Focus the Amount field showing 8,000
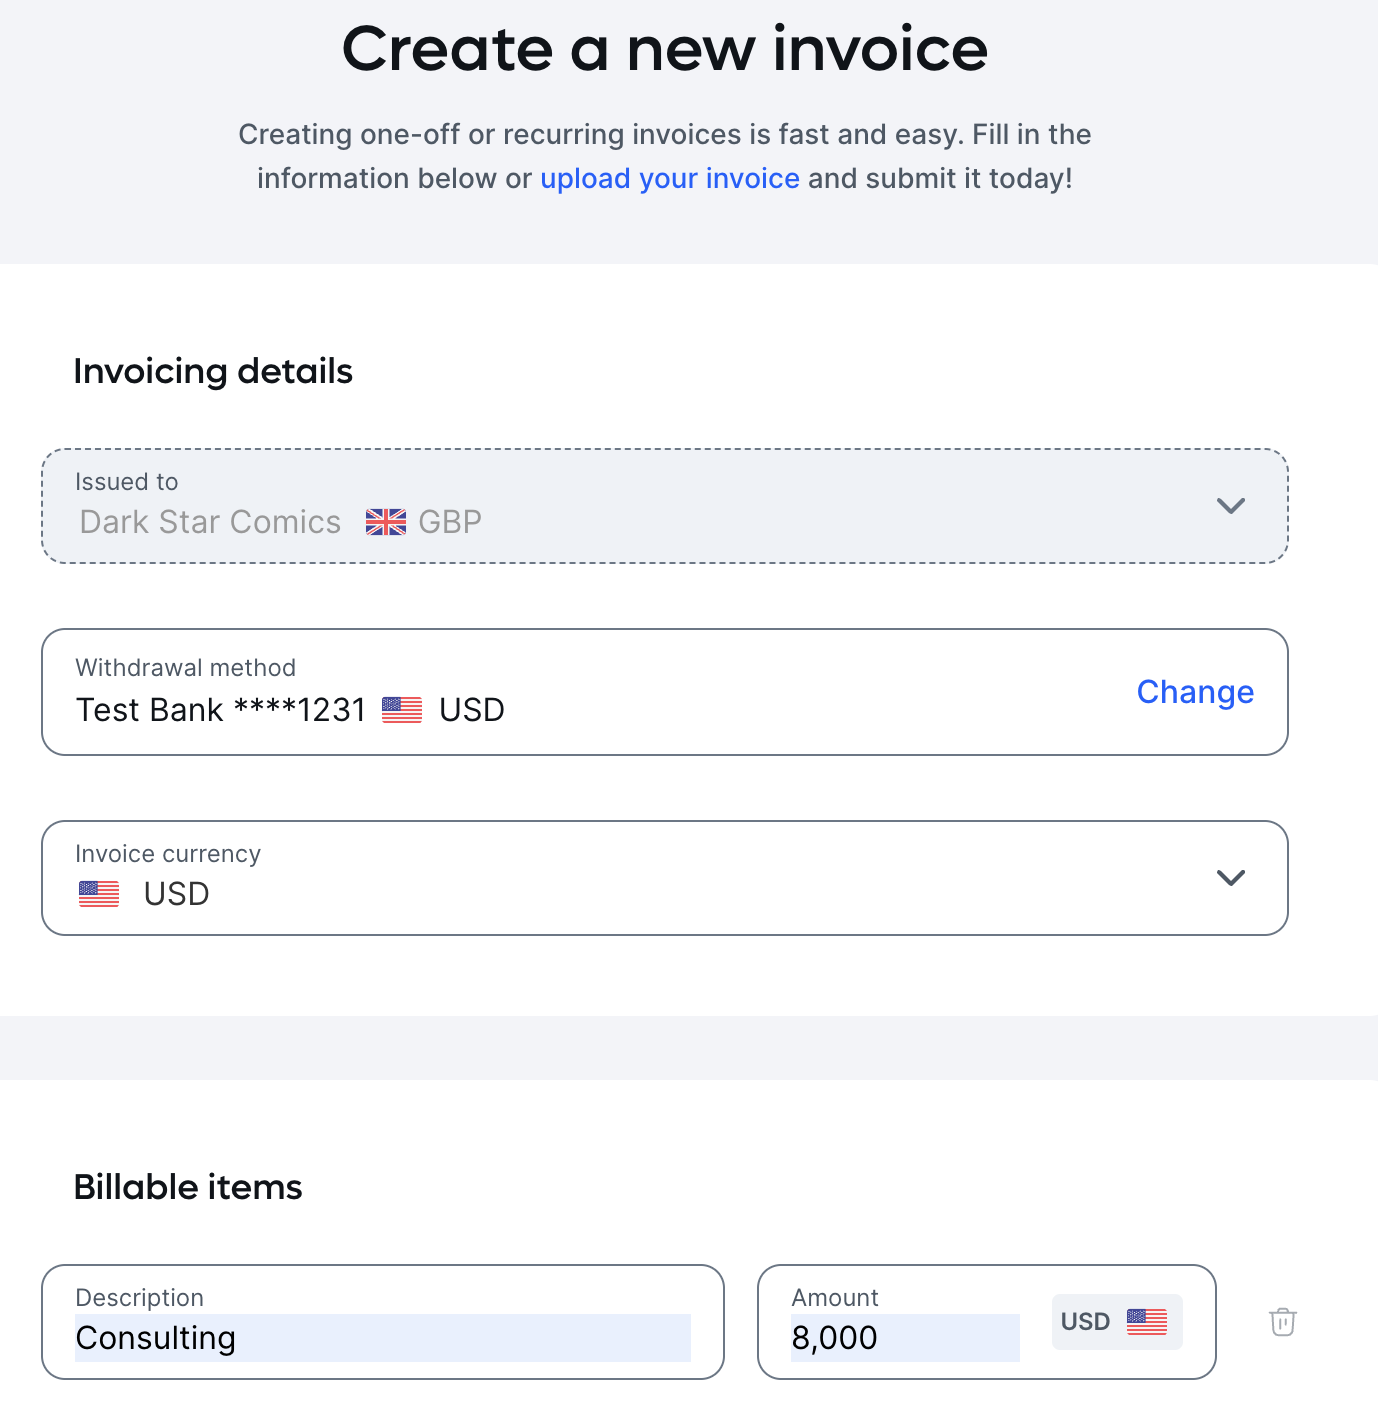 pyautogui.click(x=905, y=1337)
